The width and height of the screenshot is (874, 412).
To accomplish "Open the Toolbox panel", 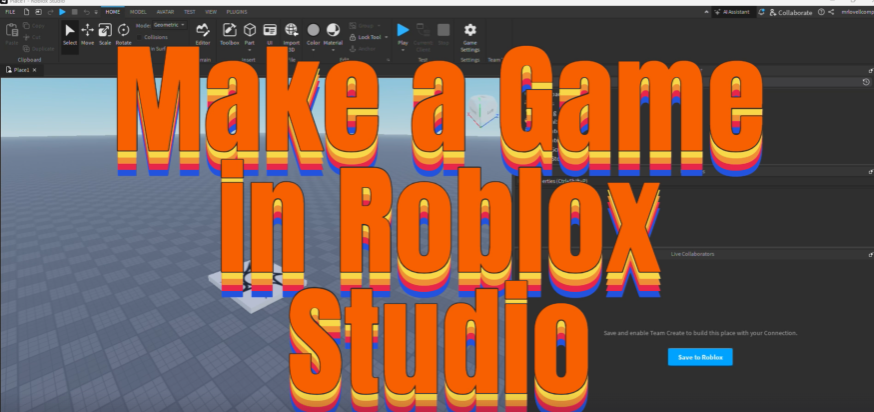I will point(229,34).
